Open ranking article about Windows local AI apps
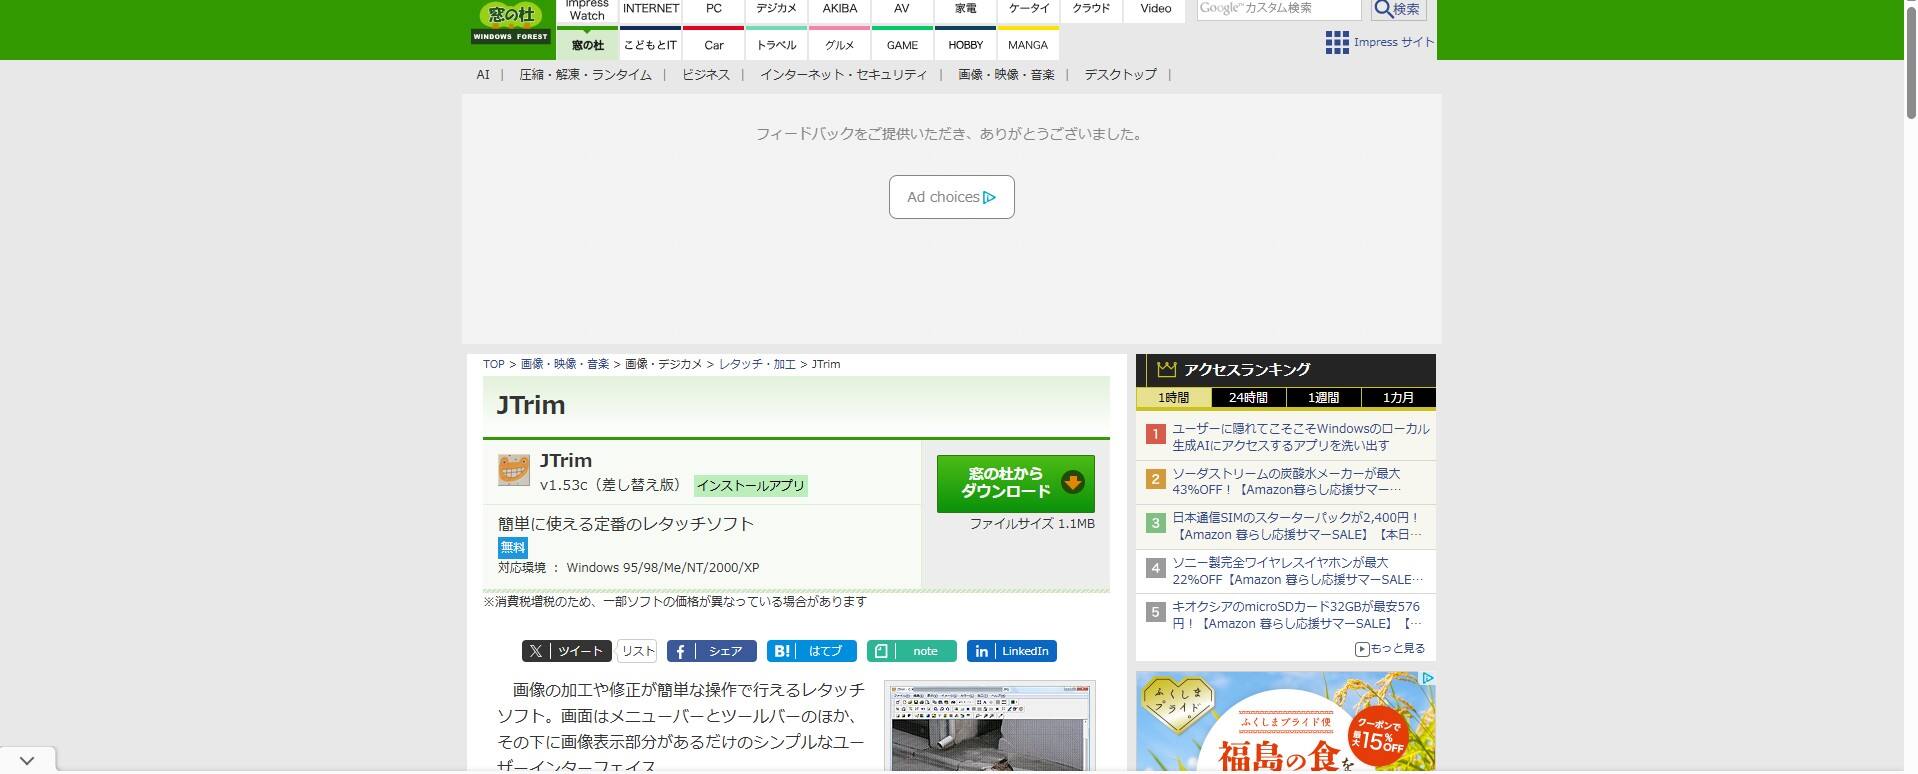This screenshot has height=774, width=1918. coord(1301,437)
